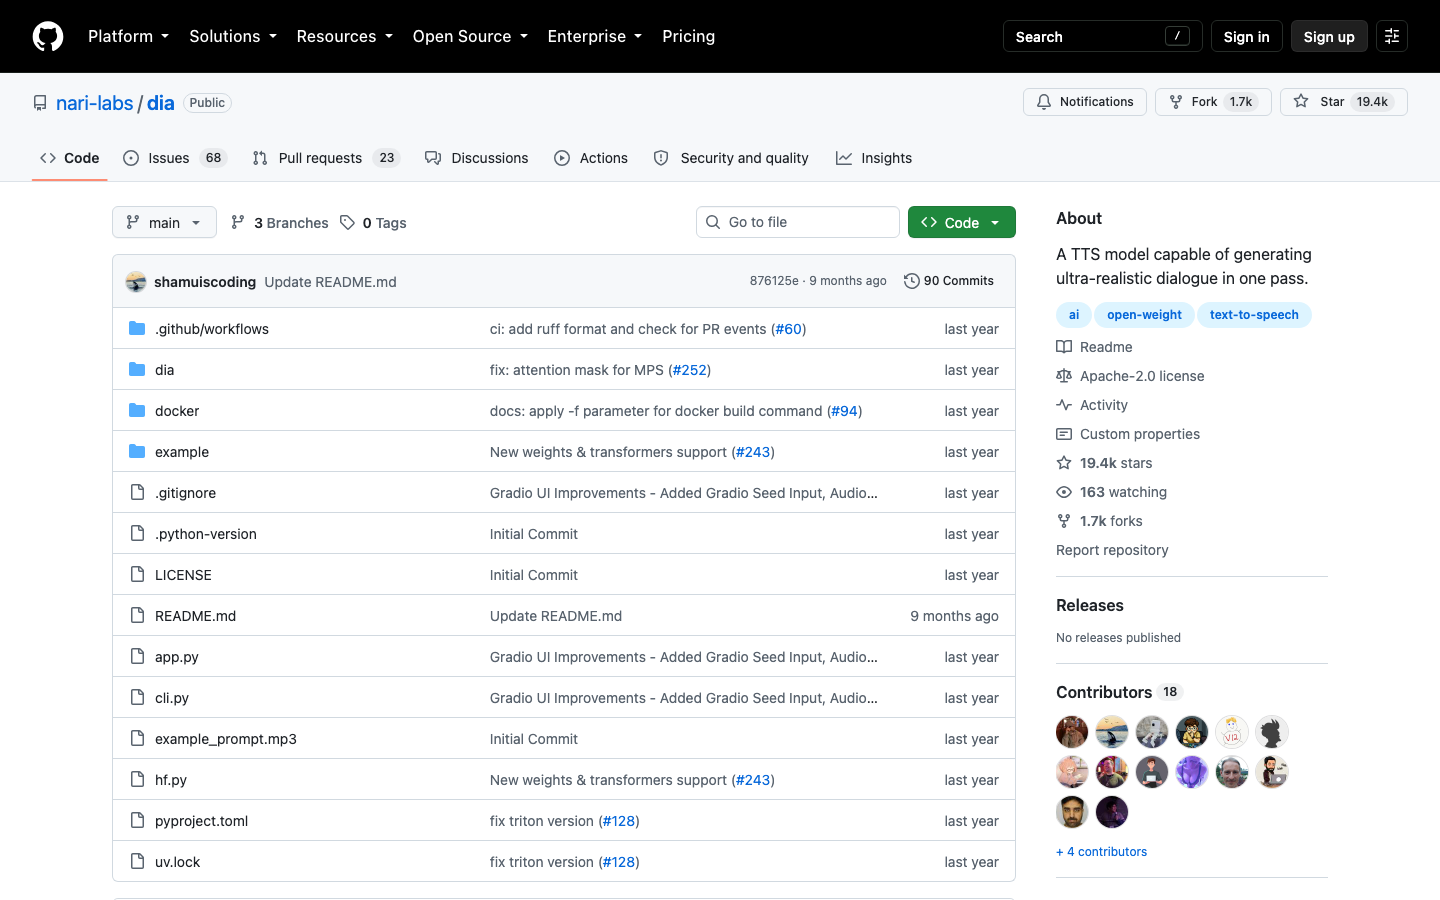Click the file icon beside hf.py
The width and height of the screenshot is (1440, 900).
[x=137, y=780]
